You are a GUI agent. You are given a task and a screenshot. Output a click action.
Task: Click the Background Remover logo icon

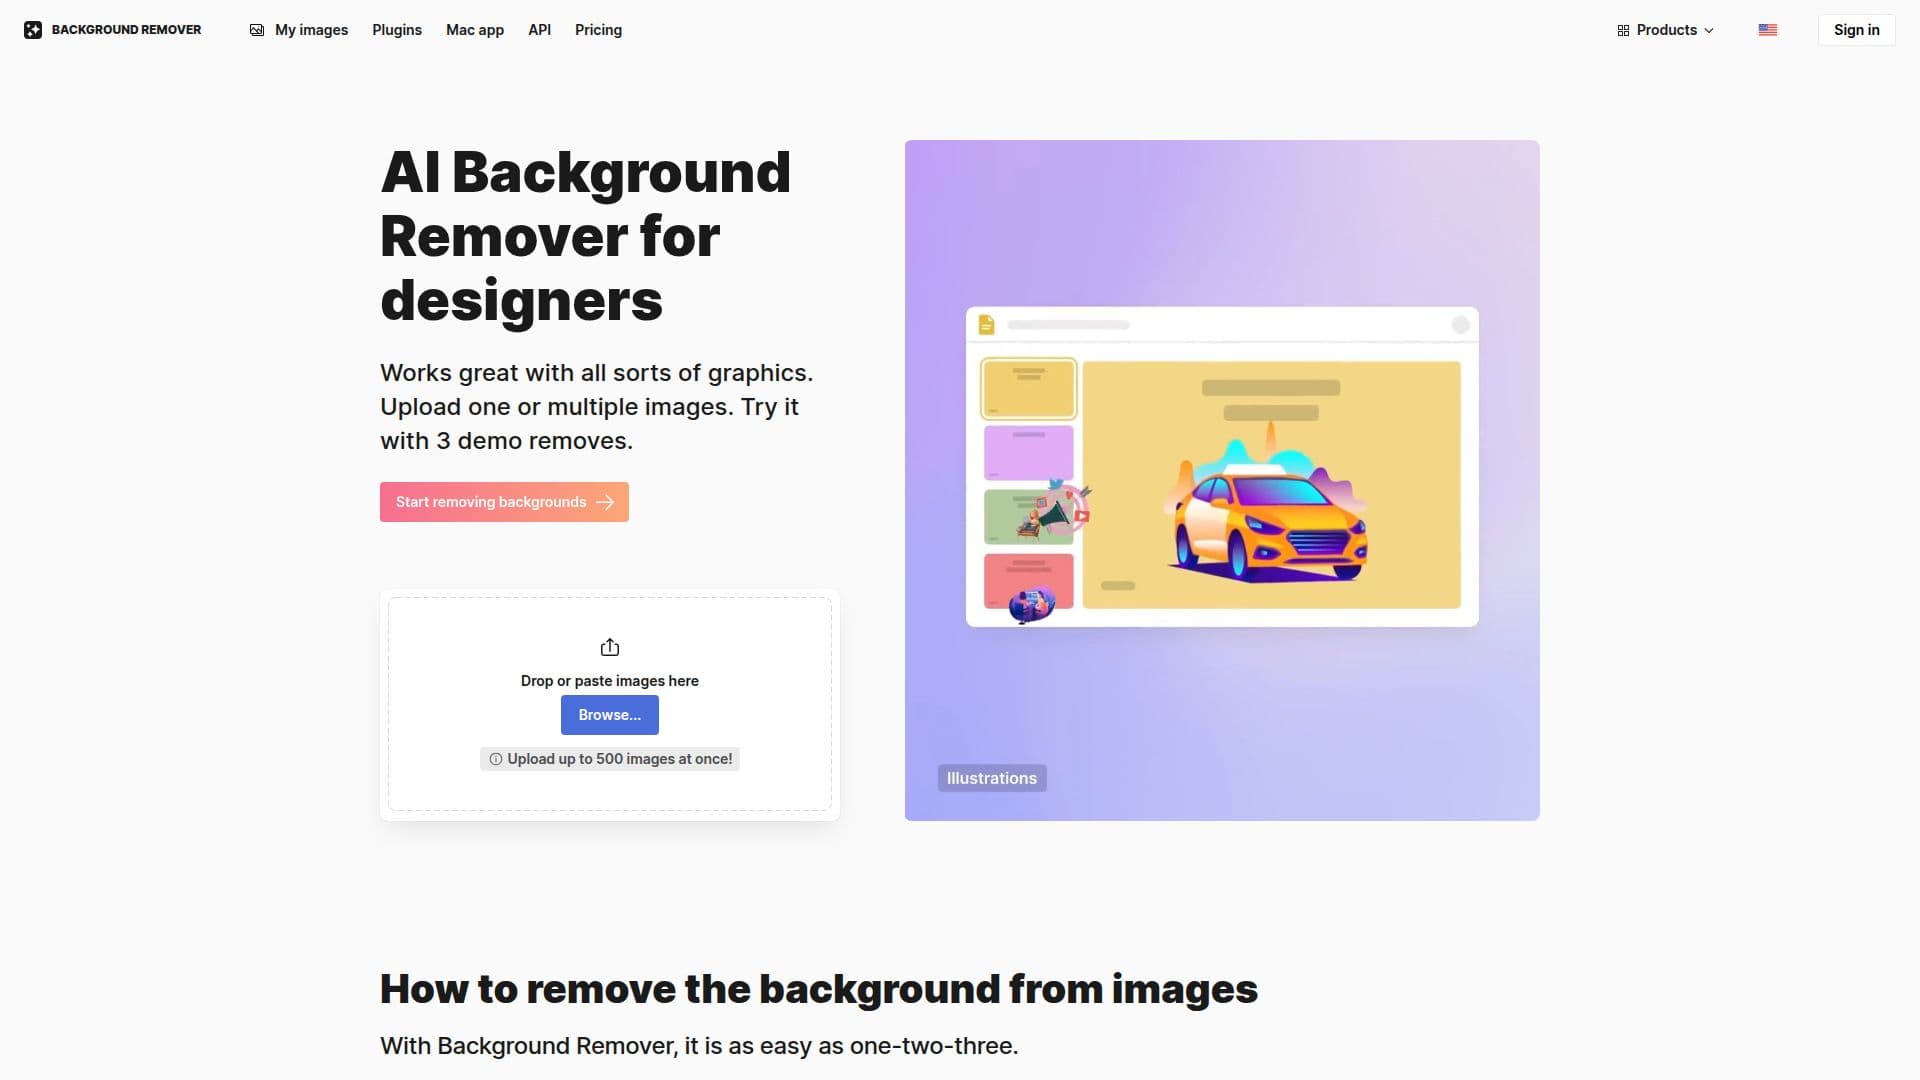[x=33, y=30]
